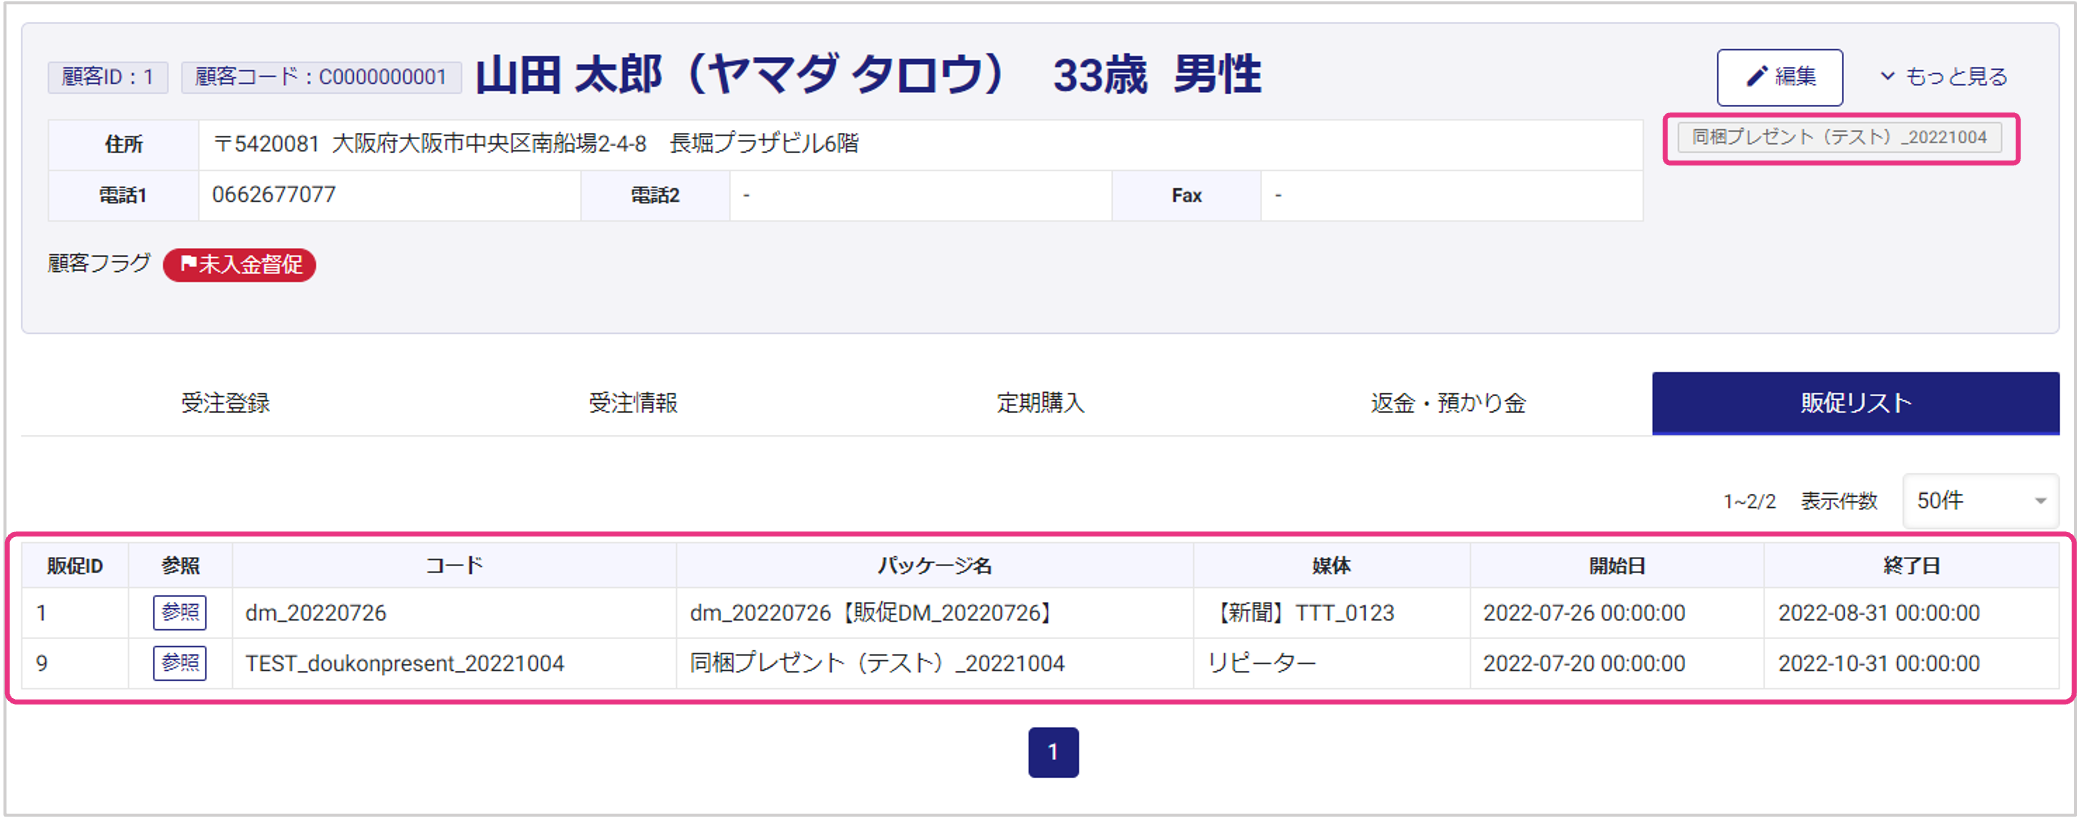This screenshot has width=2080, height=820.
Task: Click phone number 0662677077
Action: pos(274,195)
